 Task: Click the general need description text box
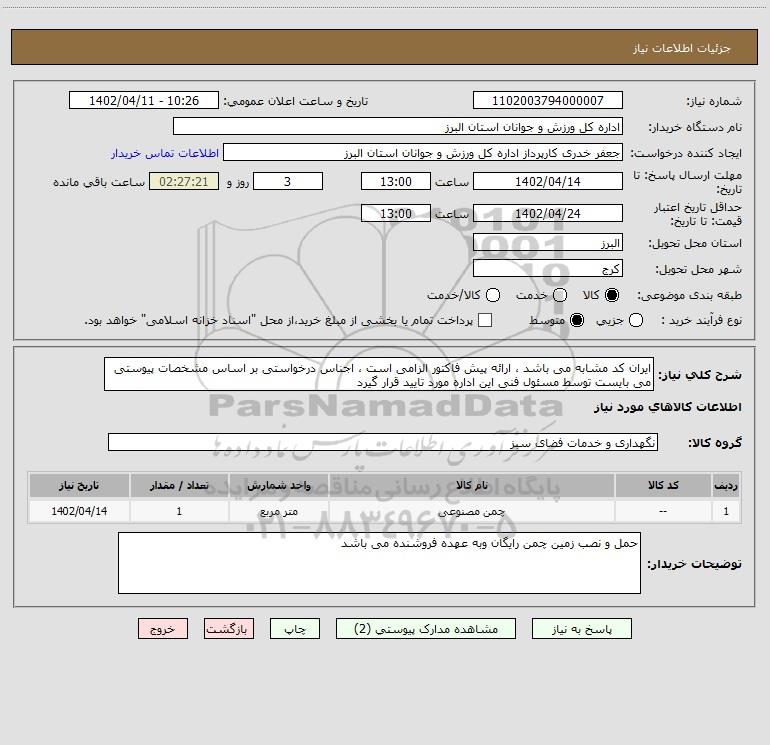click(x=379, y=374)
